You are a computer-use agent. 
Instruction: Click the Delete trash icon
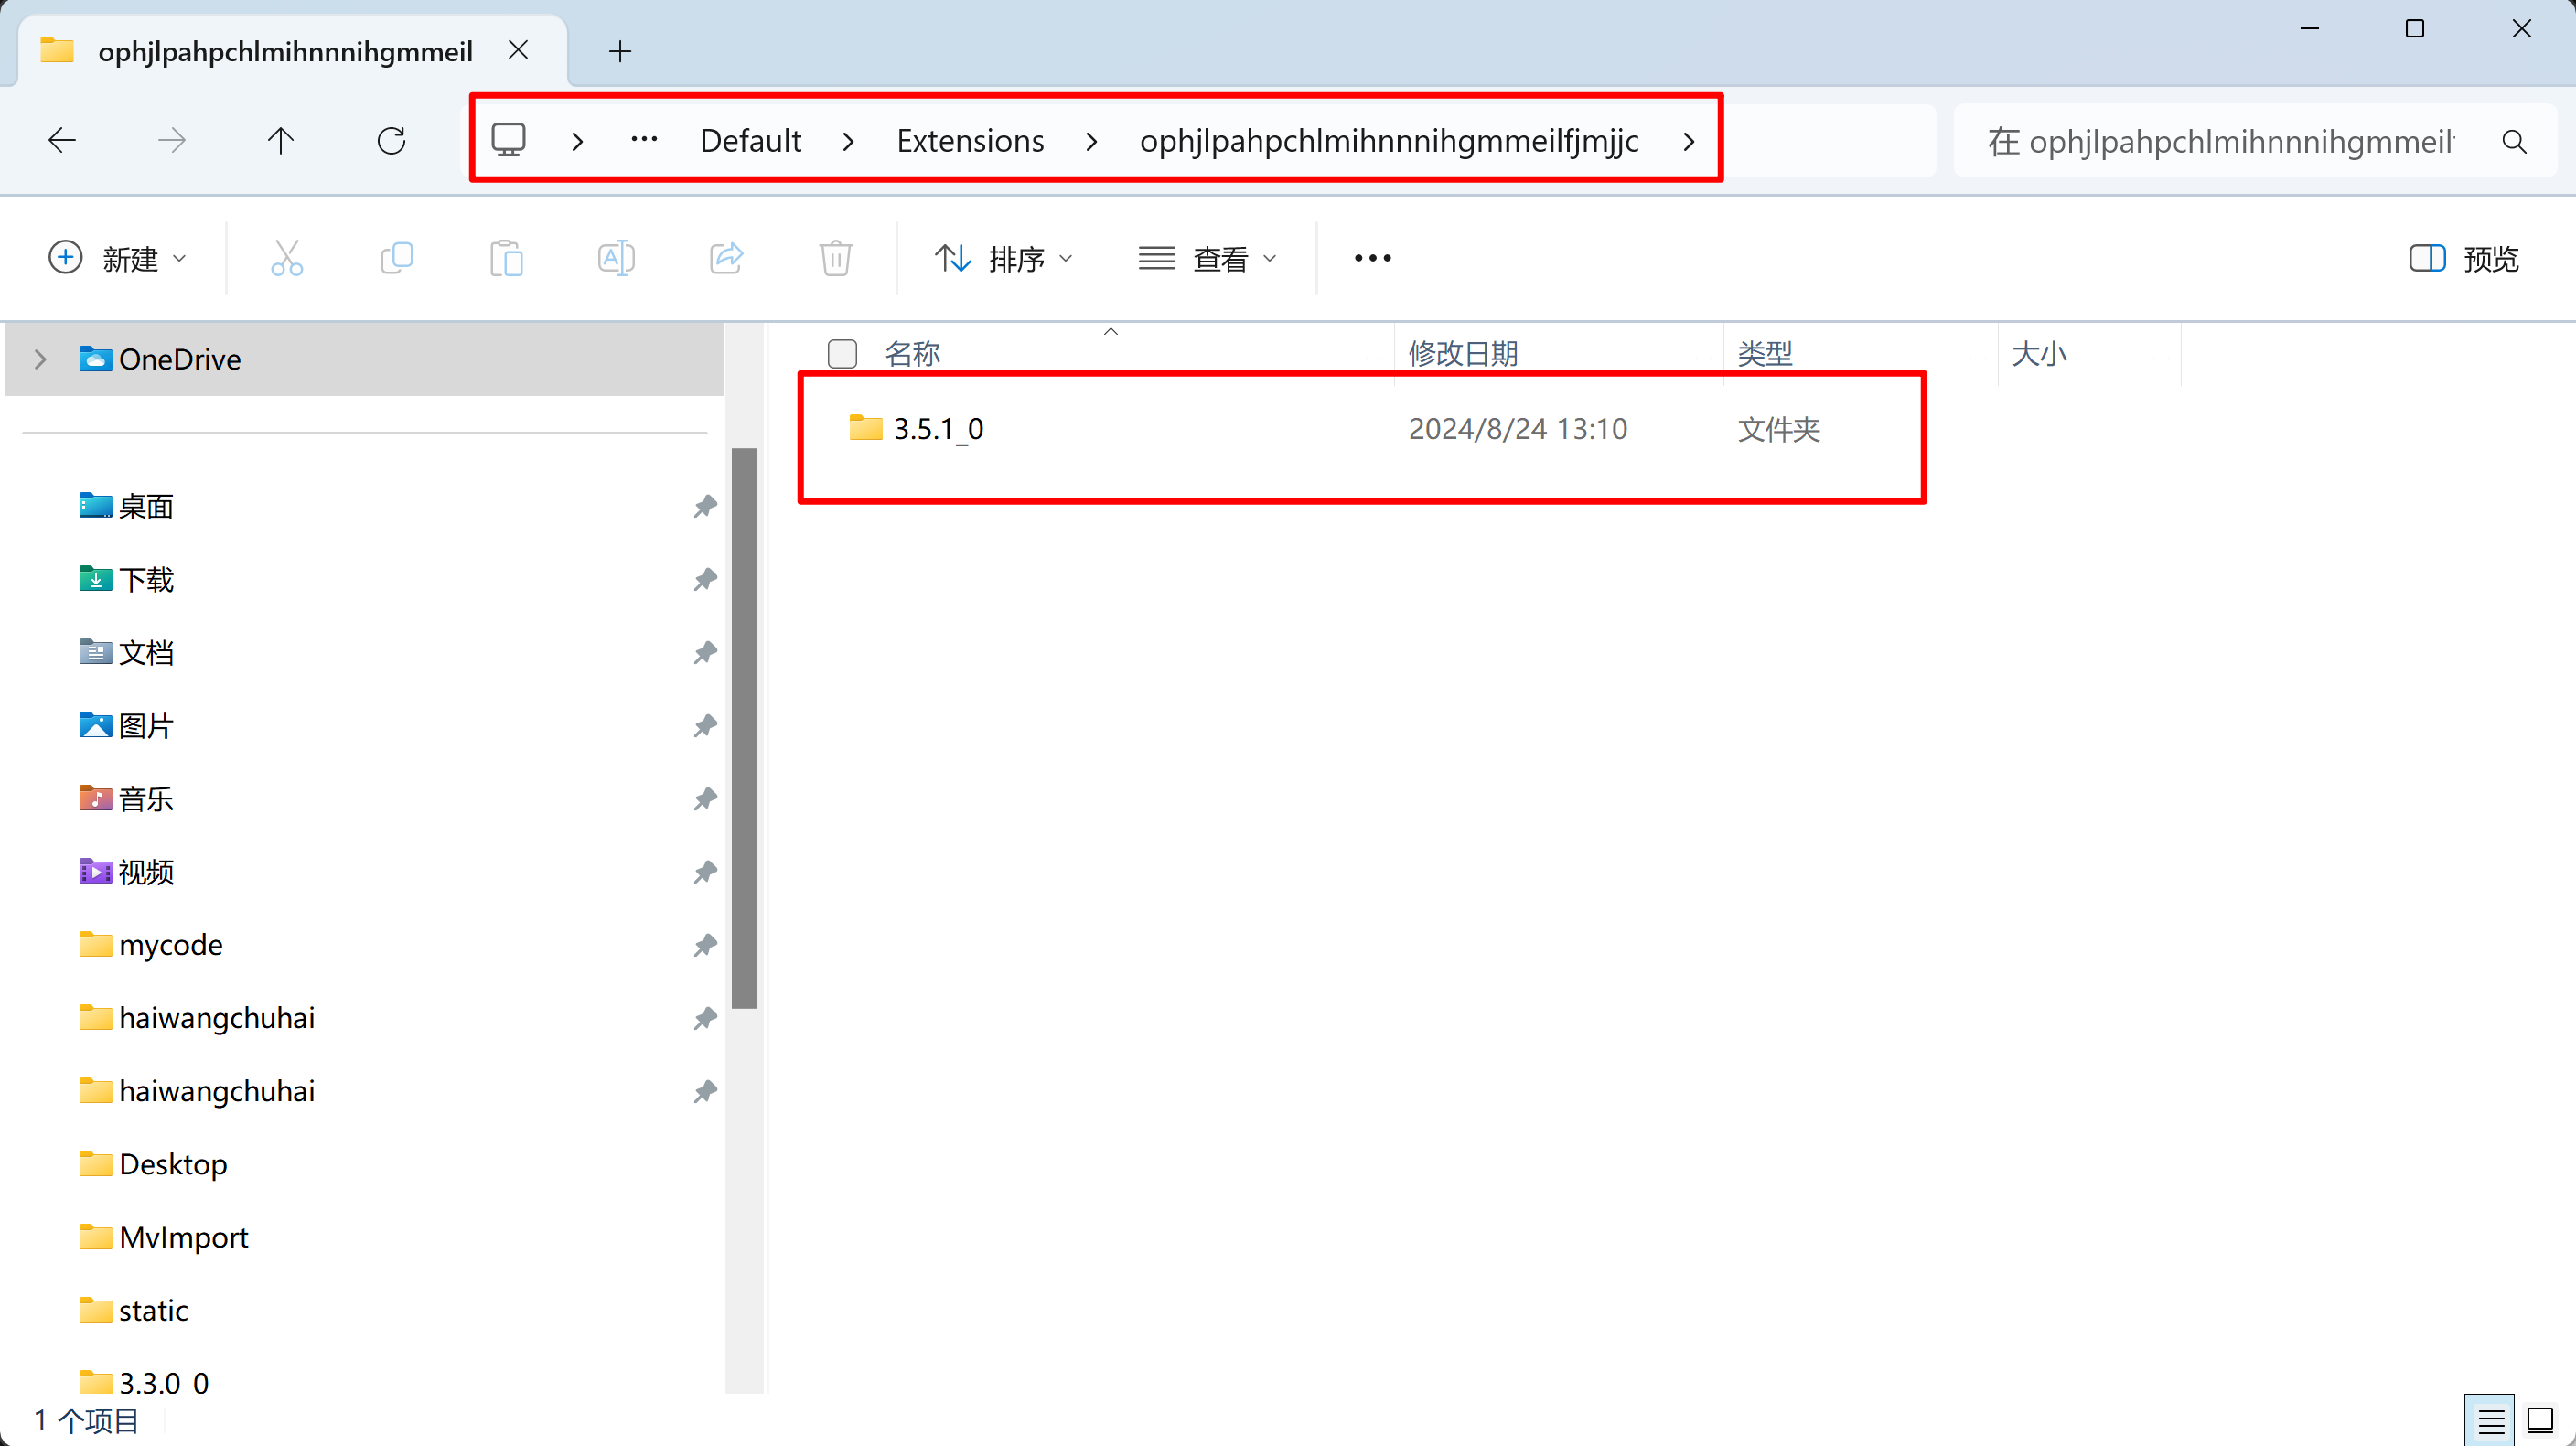point(836,258)
